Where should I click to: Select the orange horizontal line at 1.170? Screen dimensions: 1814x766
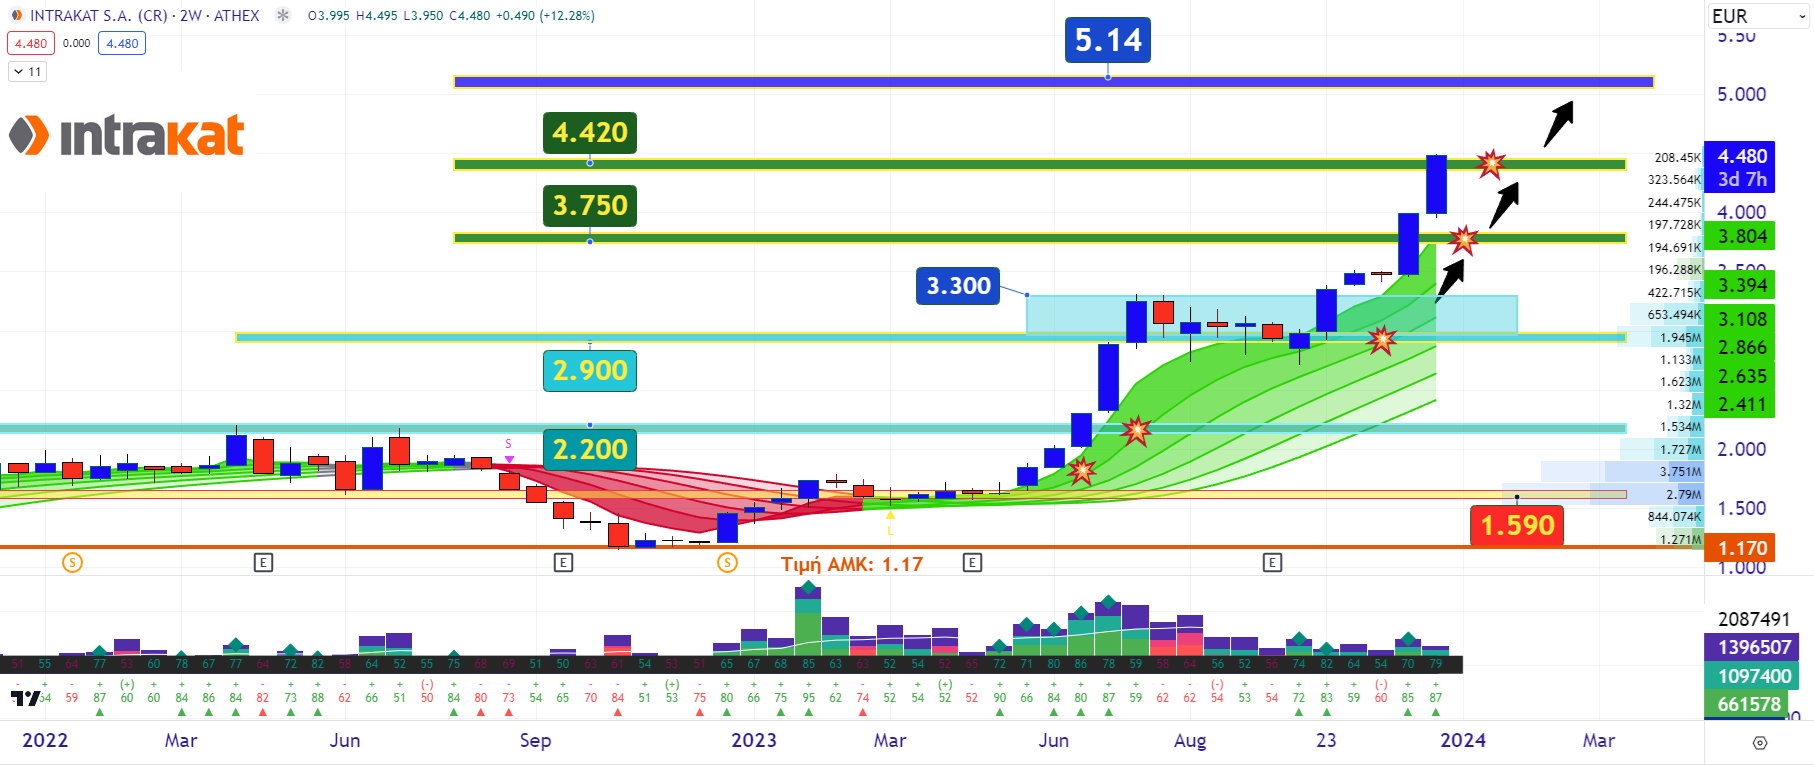pyautogui.click(x=850, y=547)
